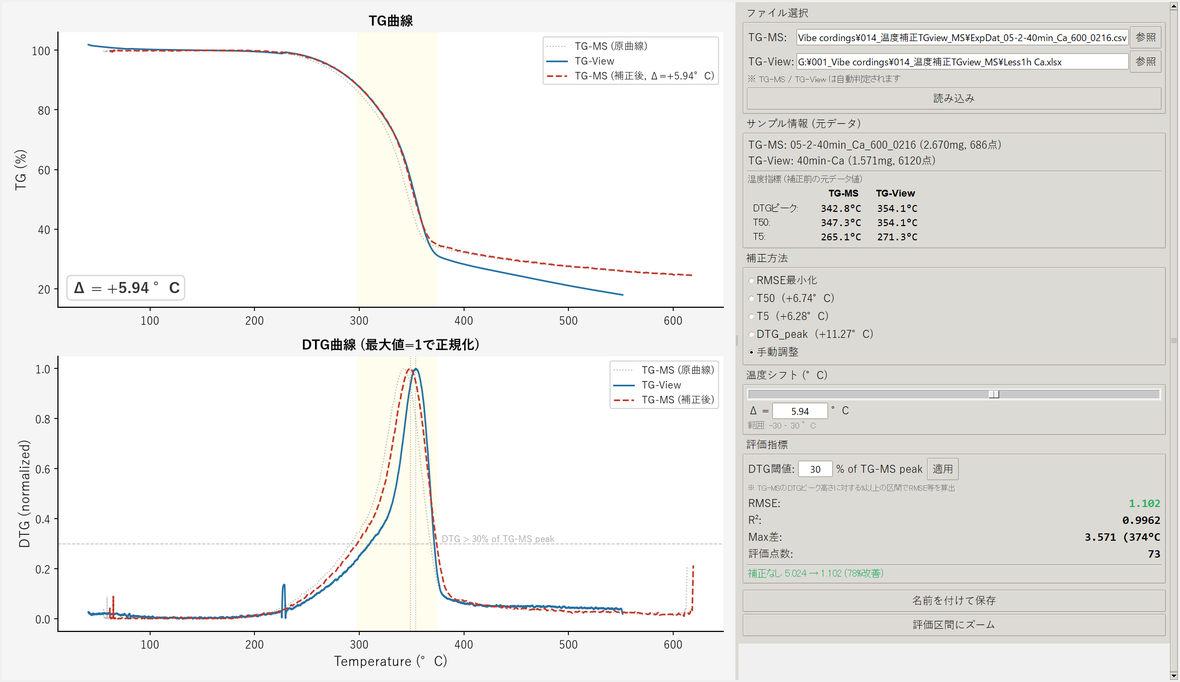Click the TG curve legend box
Screen dimensions: 1180x682
631,61
